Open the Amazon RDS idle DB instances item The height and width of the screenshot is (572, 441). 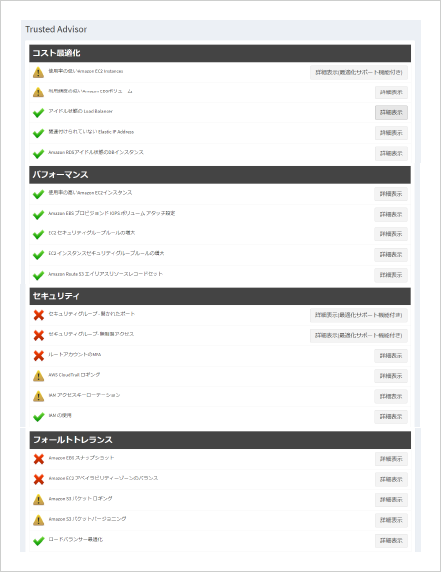pyautogui.click(x=96, y=152)
